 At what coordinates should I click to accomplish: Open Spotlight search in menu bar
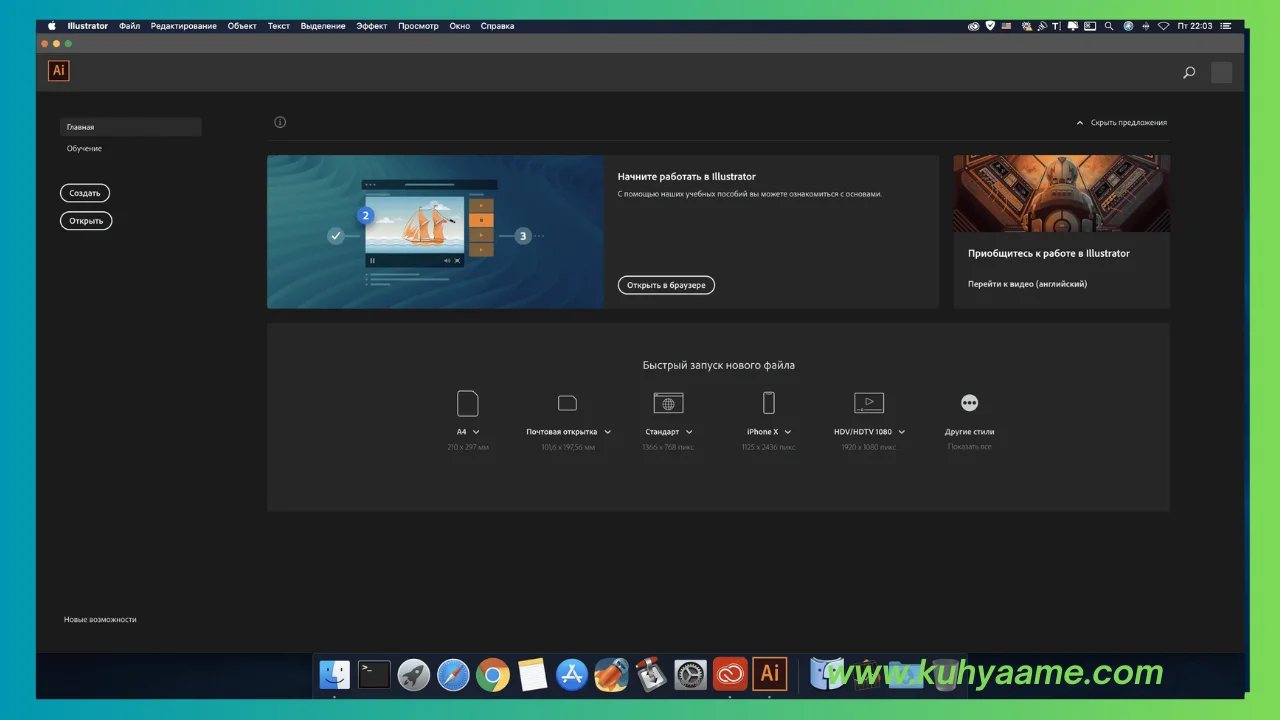tap(1109, 26)
